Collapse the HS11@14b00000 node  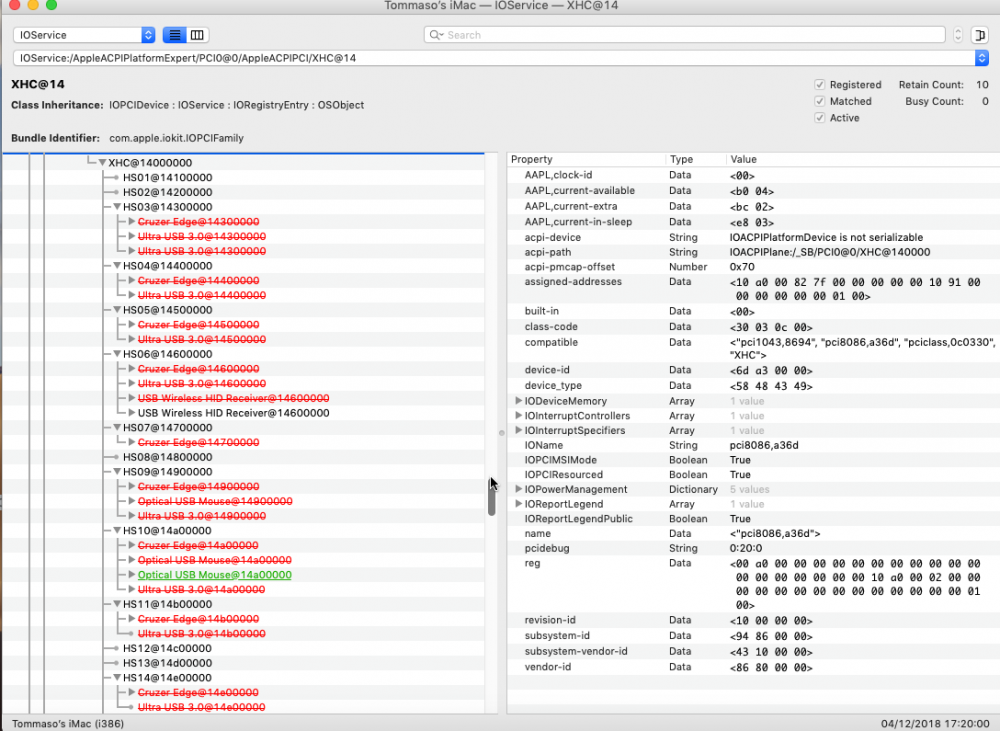[117, 604]
